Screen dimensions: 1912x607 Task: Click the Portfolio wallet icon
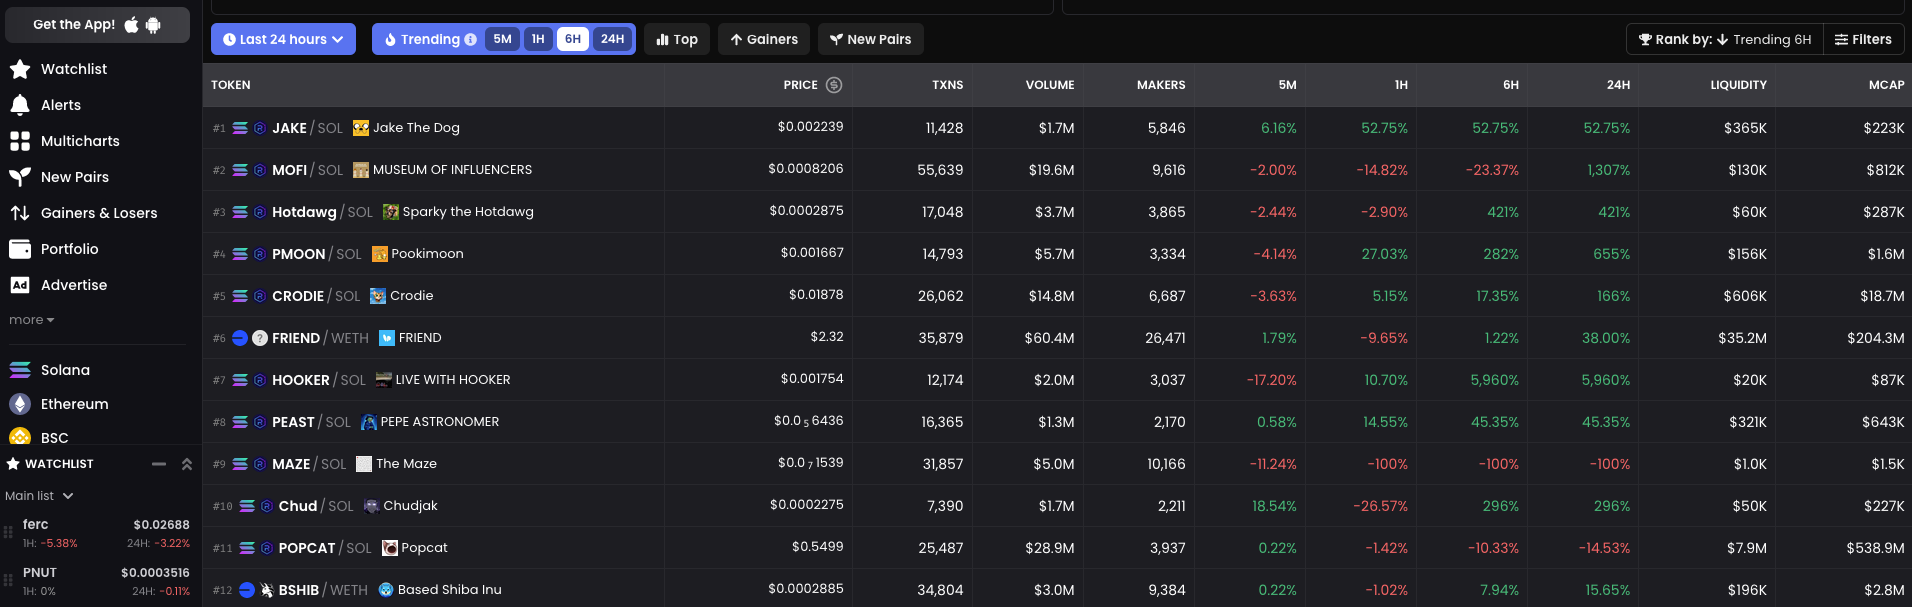coord(20,249)
